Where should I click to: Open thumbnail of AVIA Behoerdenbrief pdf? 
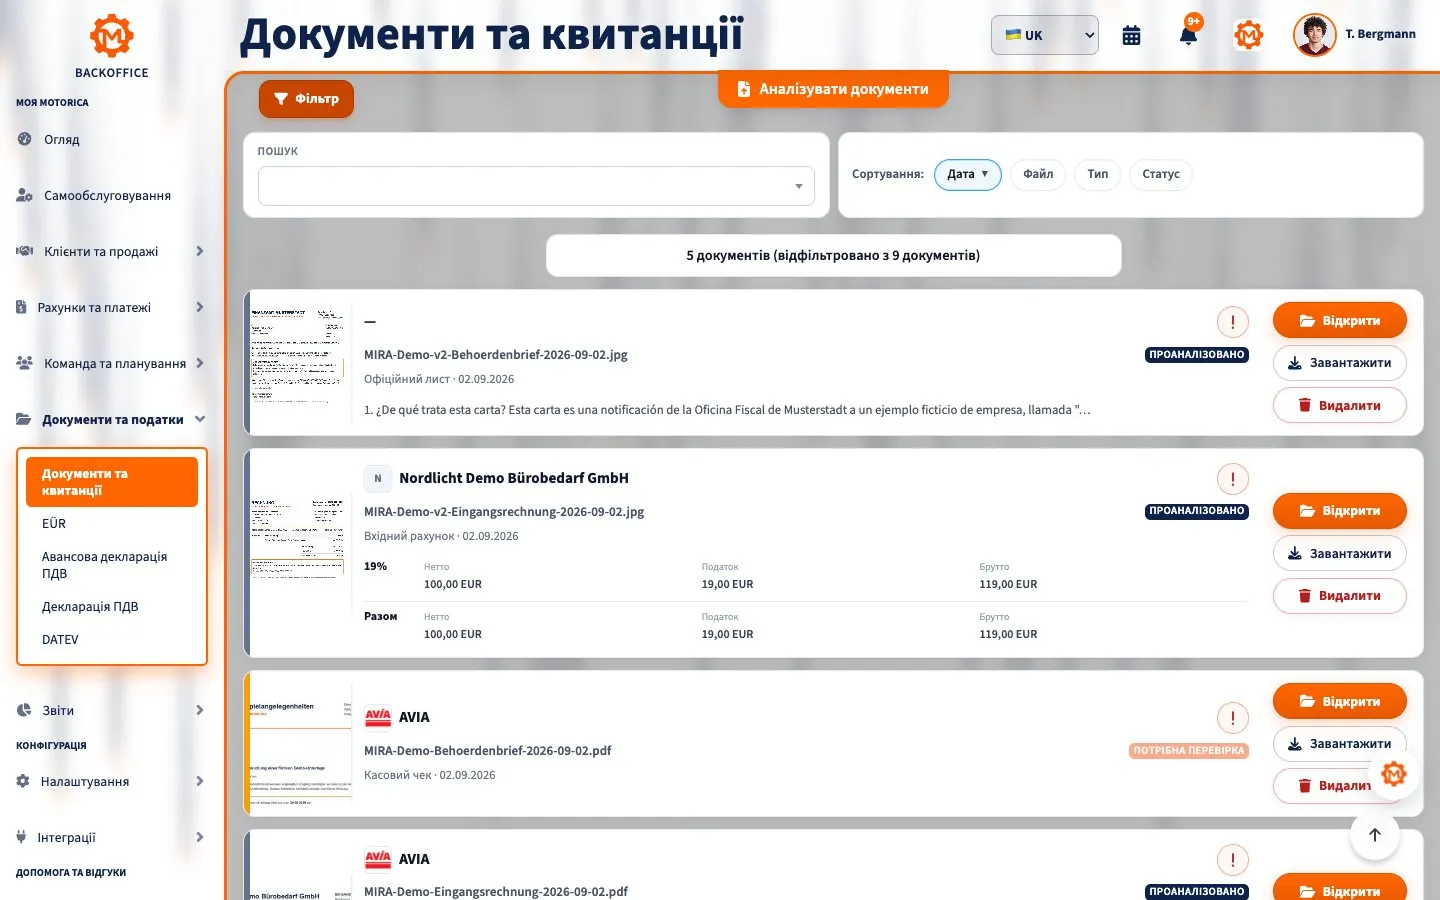(x=299, y=743)
